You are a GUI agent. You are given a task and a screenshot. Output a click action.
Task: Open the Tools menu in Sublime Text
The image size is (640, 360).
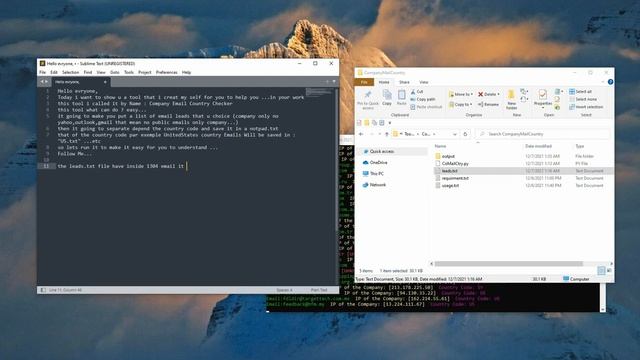pos(129,72)
